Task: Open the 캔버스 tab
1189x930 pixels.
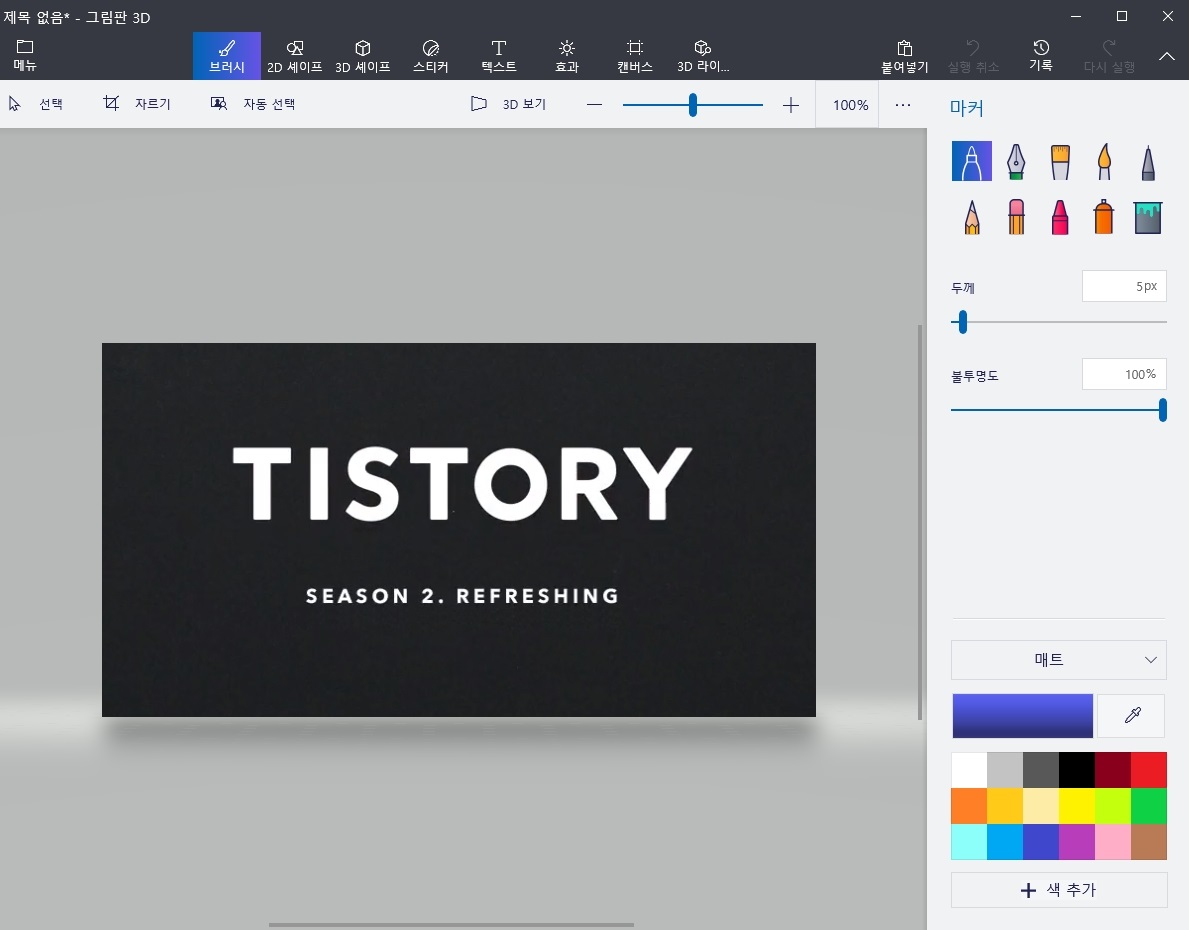Action: [x=635, y=56]
